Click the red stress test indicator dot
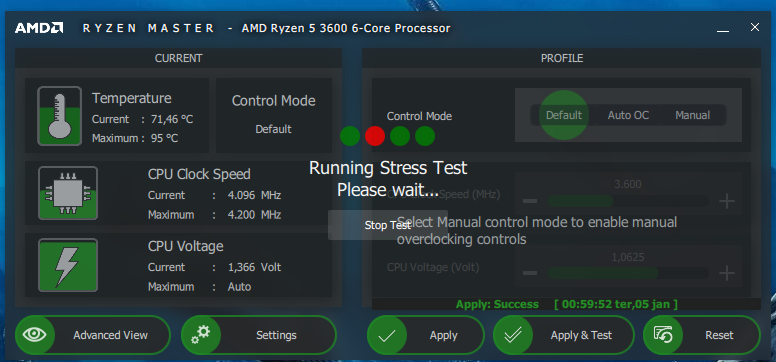 375,136
